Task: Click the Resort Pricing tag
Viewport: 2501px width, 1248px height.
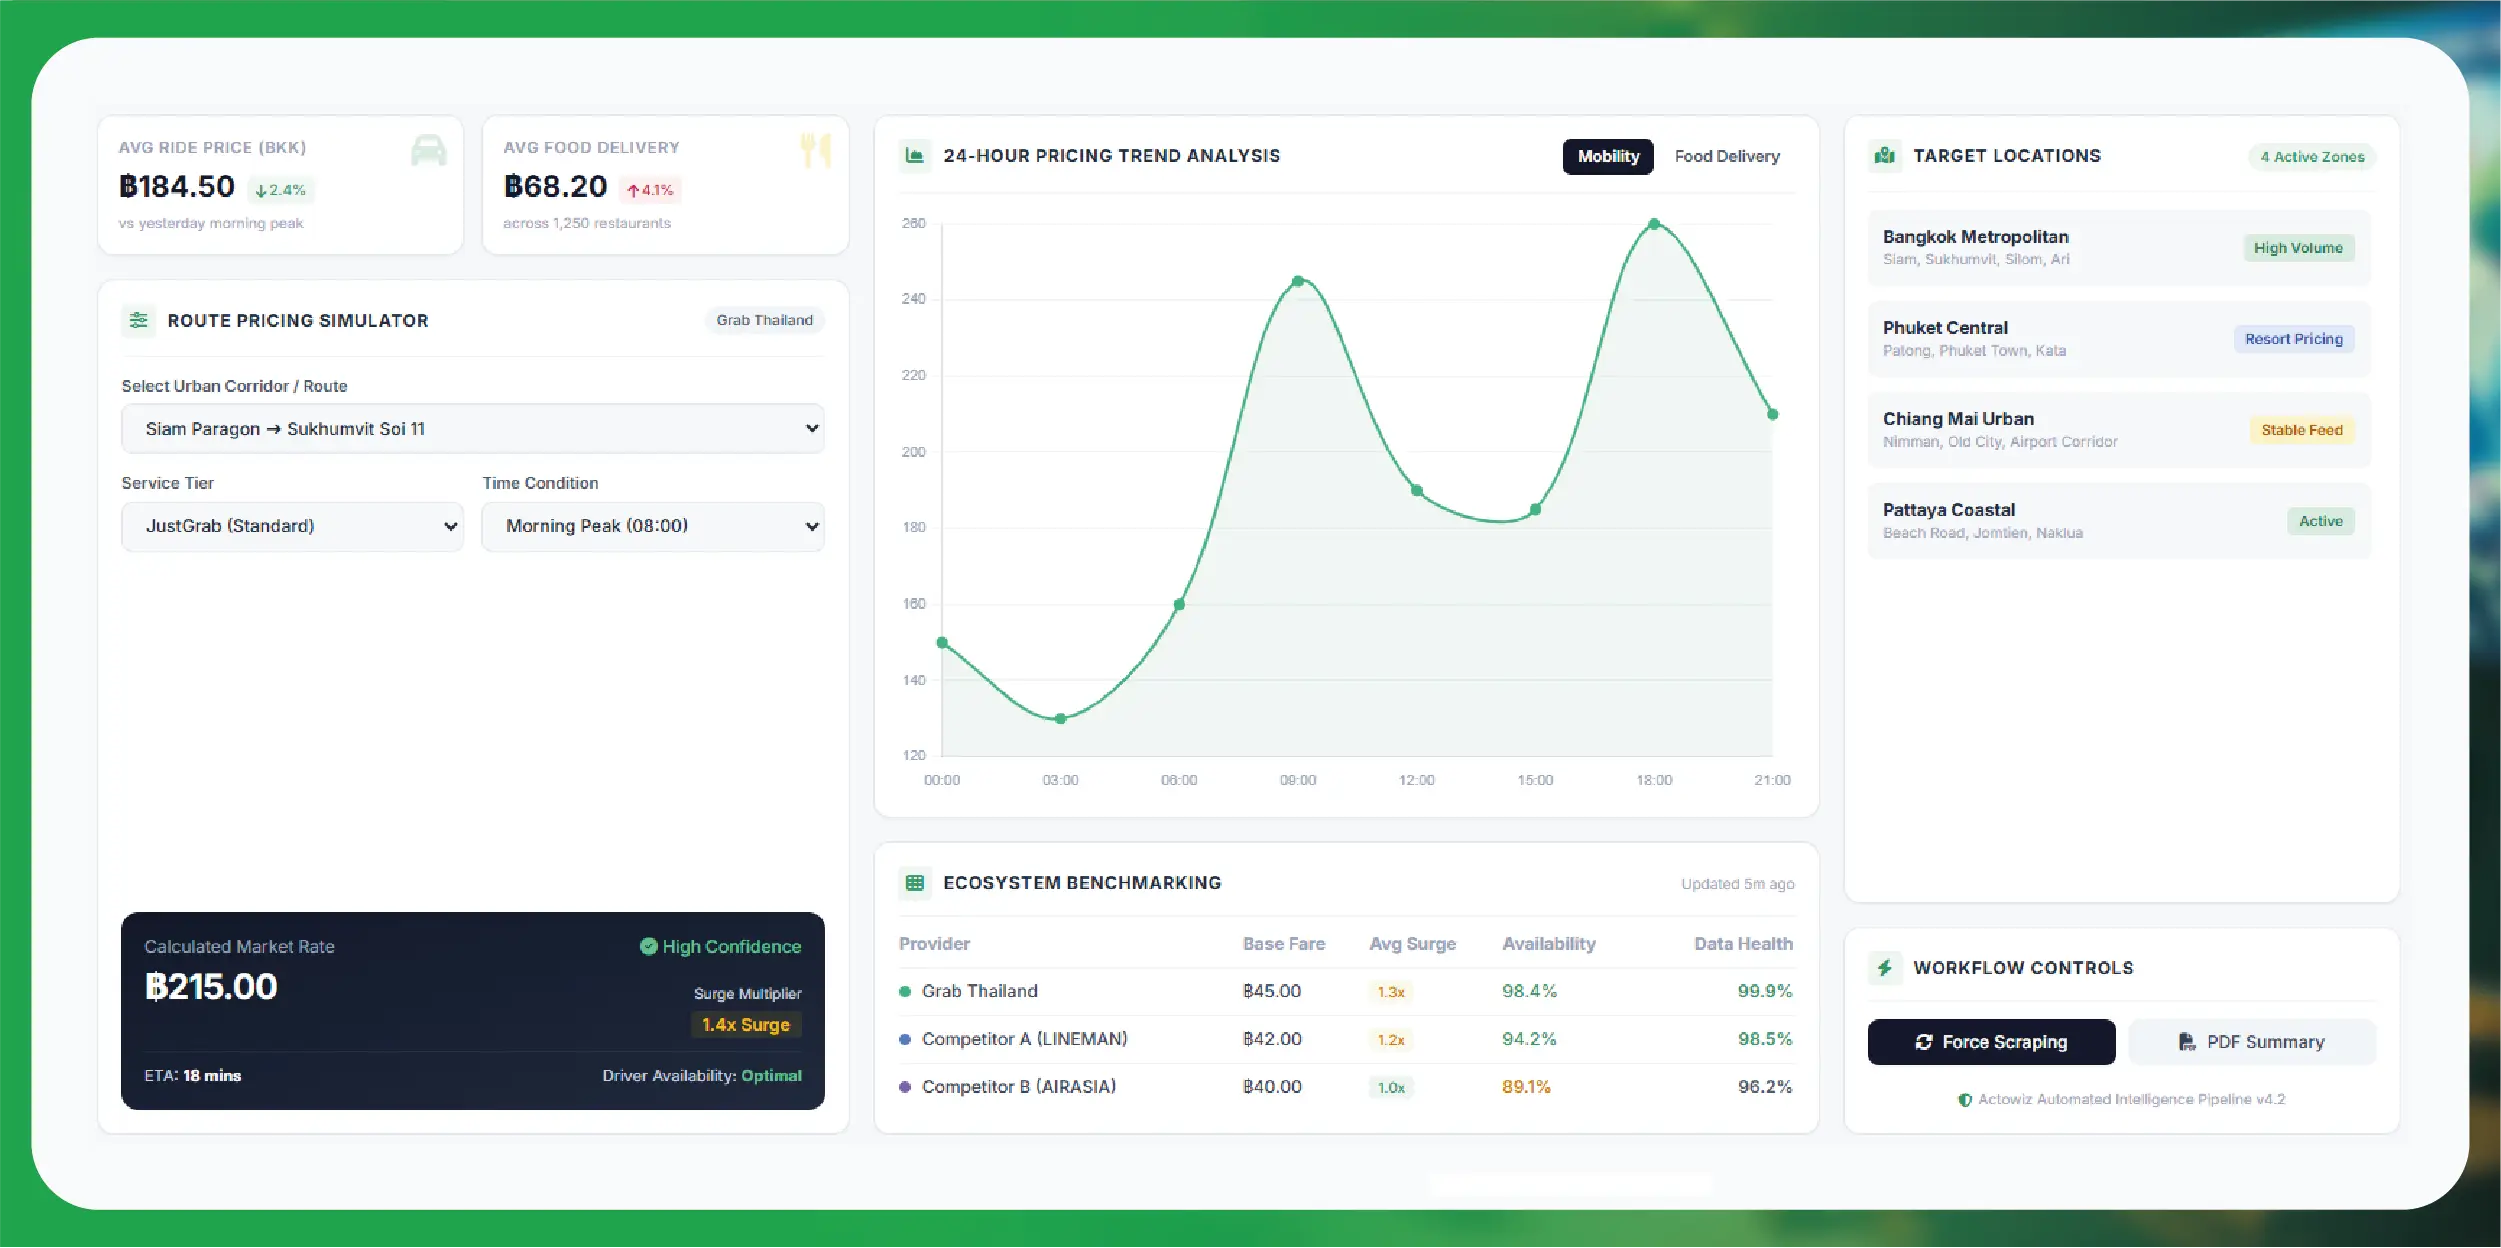Action: [2294, 339]
